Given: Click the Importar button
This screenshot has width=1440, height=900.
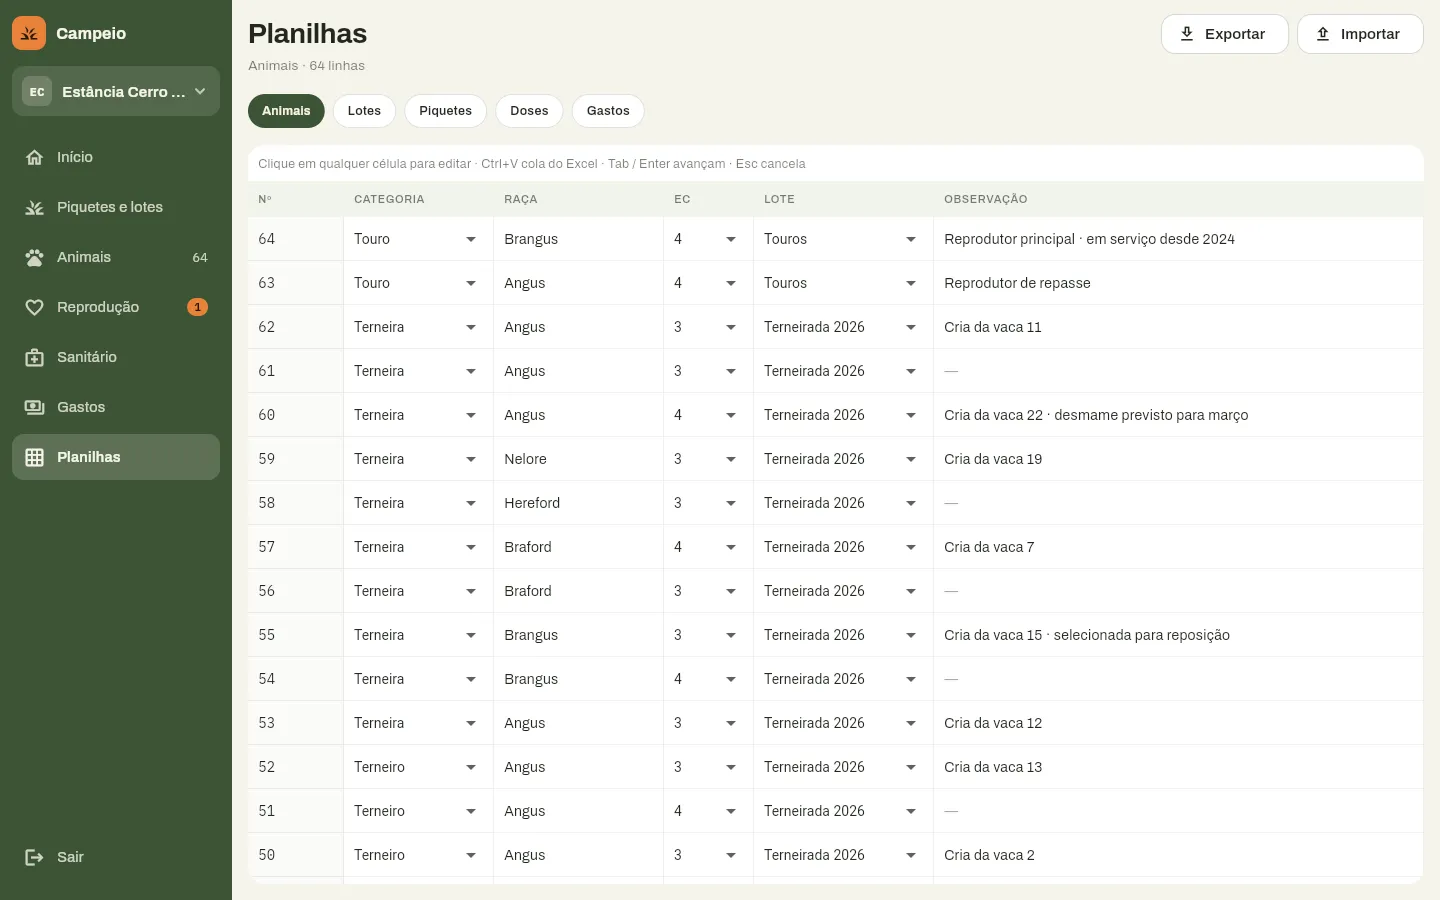Looking at the screenshot, I should click(x=1360, y=34).
